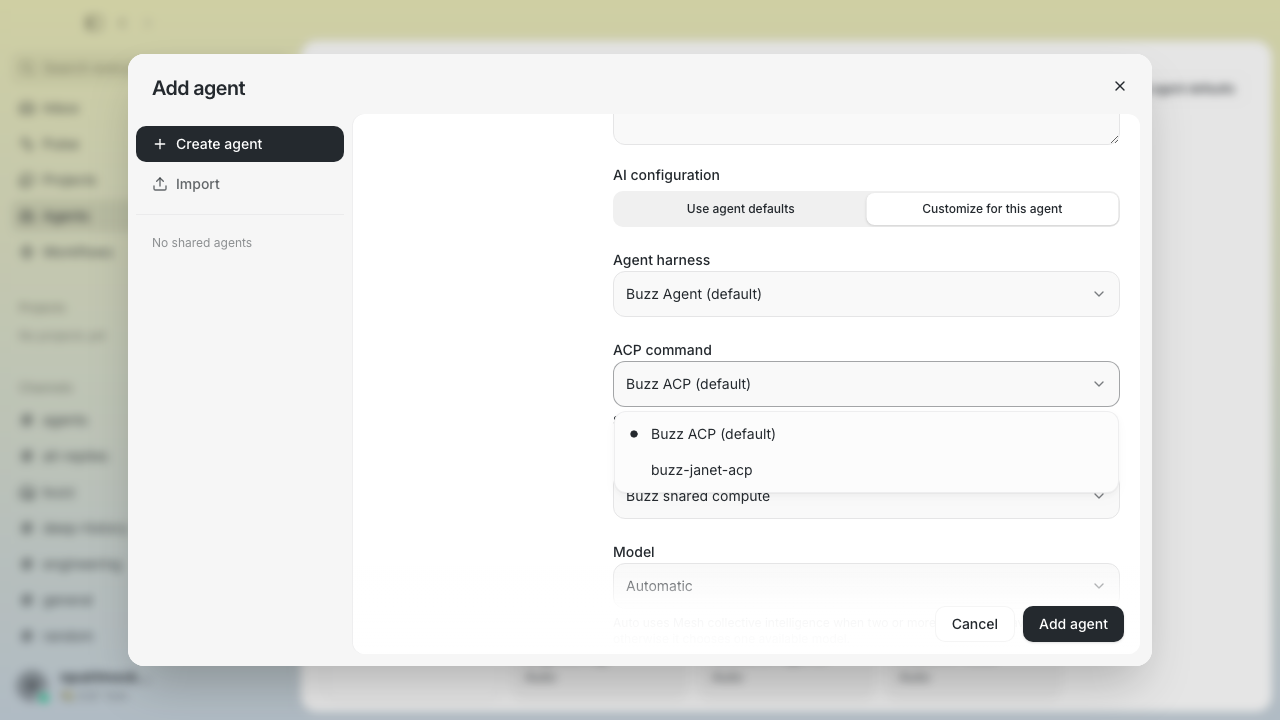Click the Agent harness label
Image resolution: width=1280 pixels, height=720 pixels.
[x=661, y=260]
